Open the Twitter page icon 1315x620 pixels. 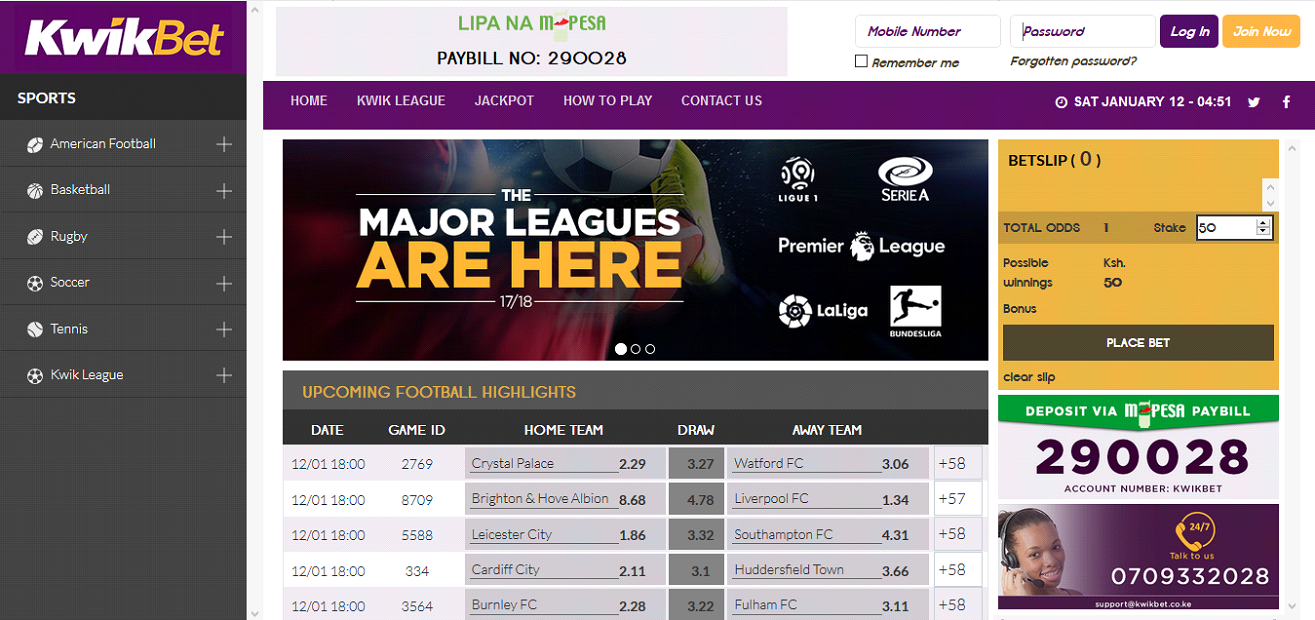pos(1254,102)
